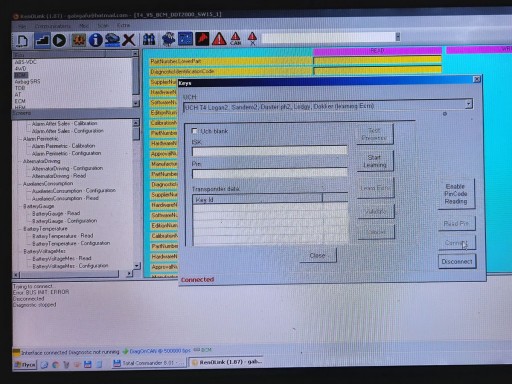Image resolution: width=512 pixels, height=384 pixels.
Task: Open the Misc menu
Action: [84, 25]
